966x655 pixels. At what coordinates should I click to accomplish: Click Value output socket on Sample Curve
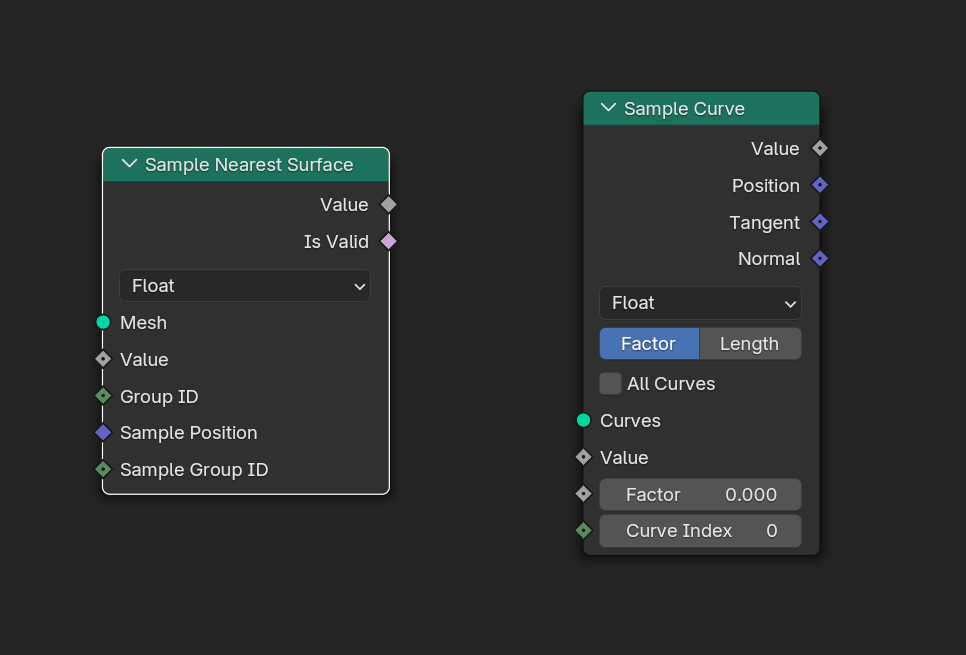click(x=820, y=148)
